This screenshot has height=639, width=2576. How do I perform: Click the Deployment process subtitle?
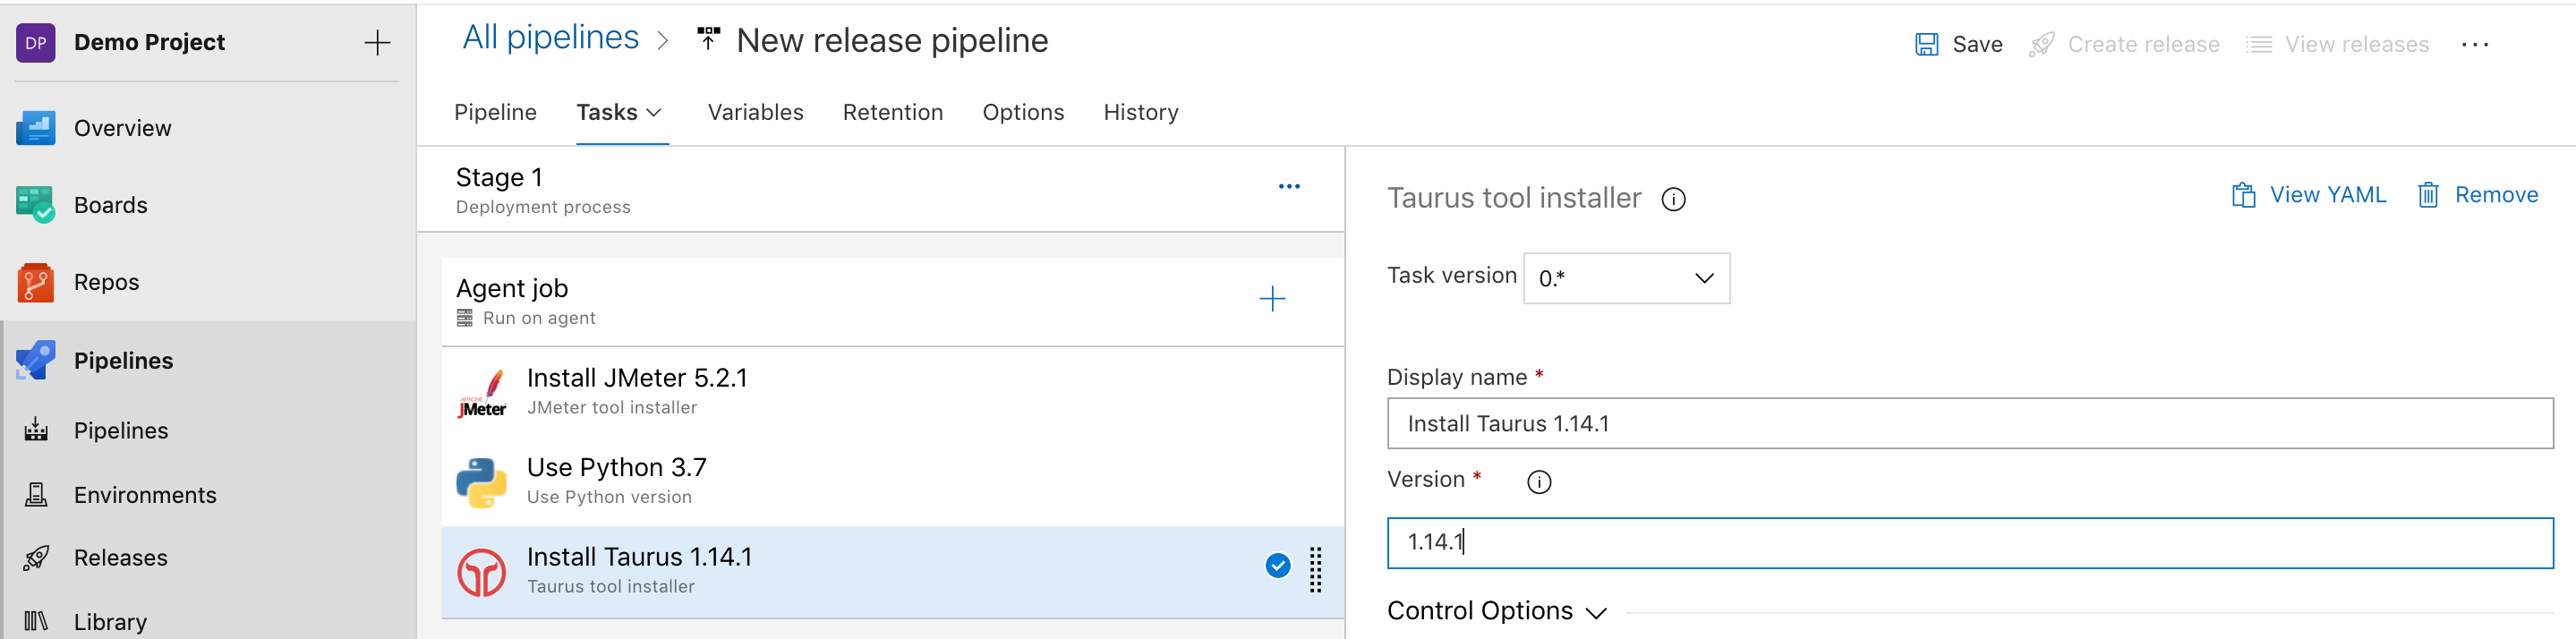click(x=543, y=207)
